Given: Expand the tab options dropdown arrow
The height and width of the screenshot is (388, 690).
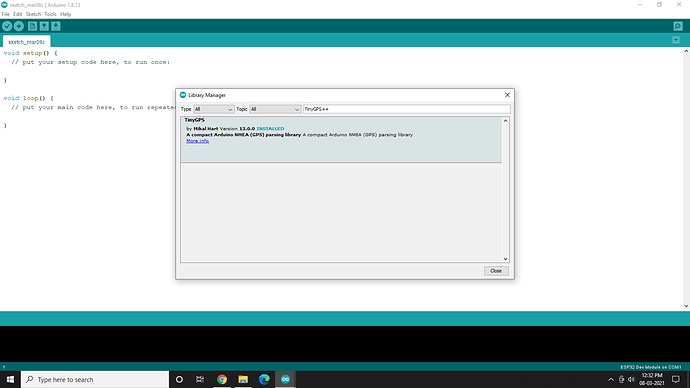Looking at the screenshot, I should 676,40.
